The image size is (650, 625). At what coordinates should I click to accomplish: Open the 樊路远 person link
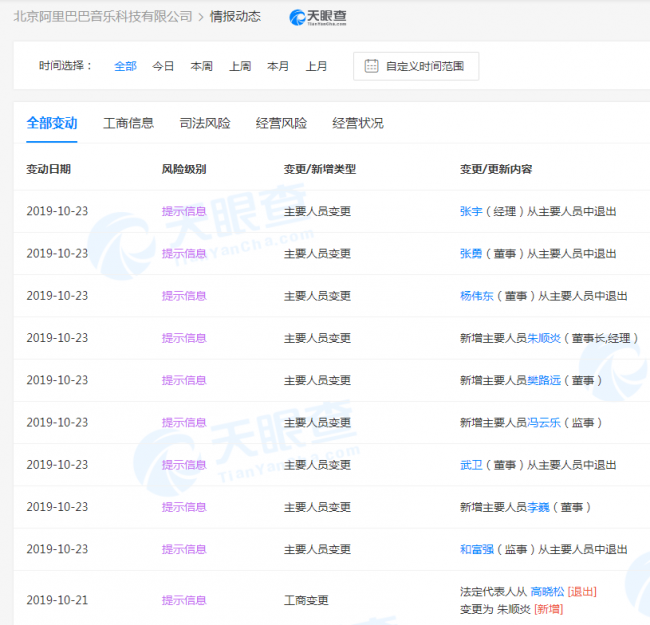coord(544,380)
